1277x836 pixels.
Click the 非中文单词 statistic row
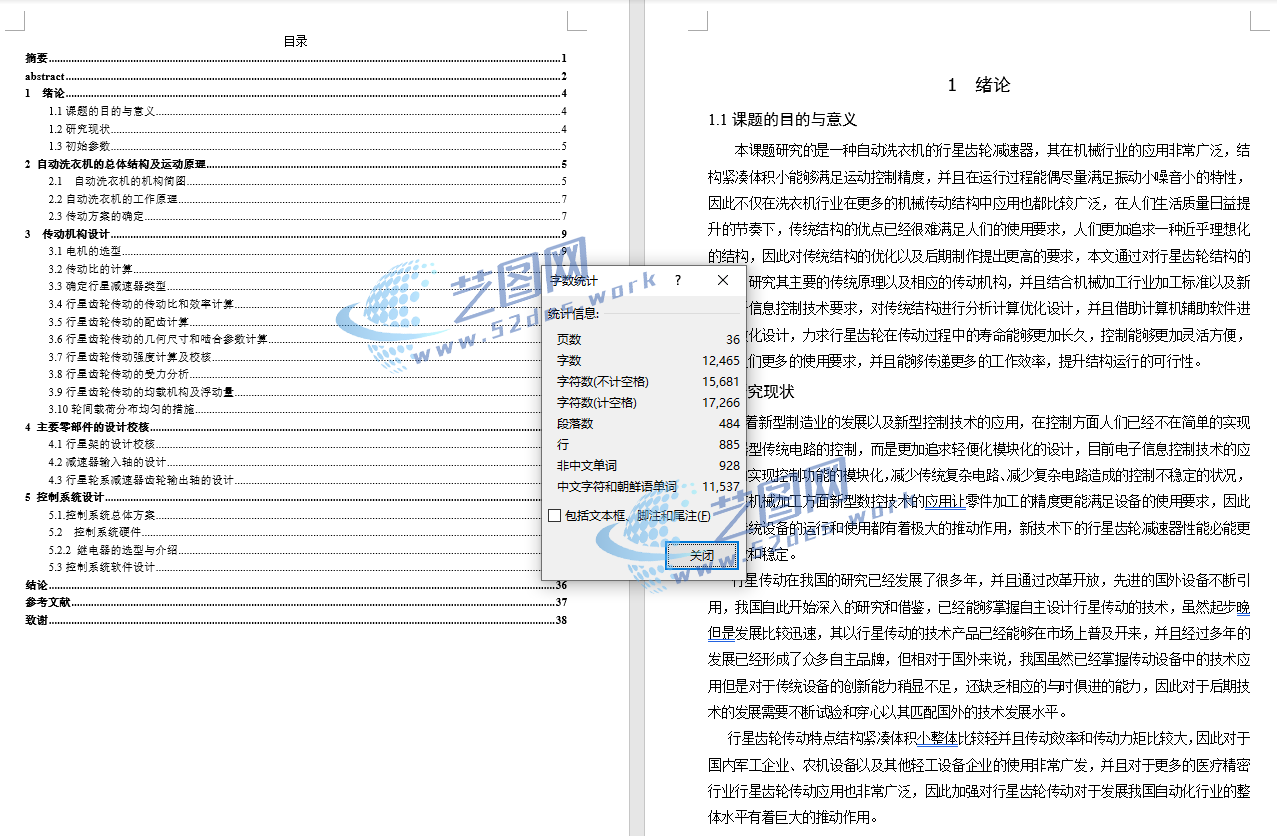[x=648, y=466]
